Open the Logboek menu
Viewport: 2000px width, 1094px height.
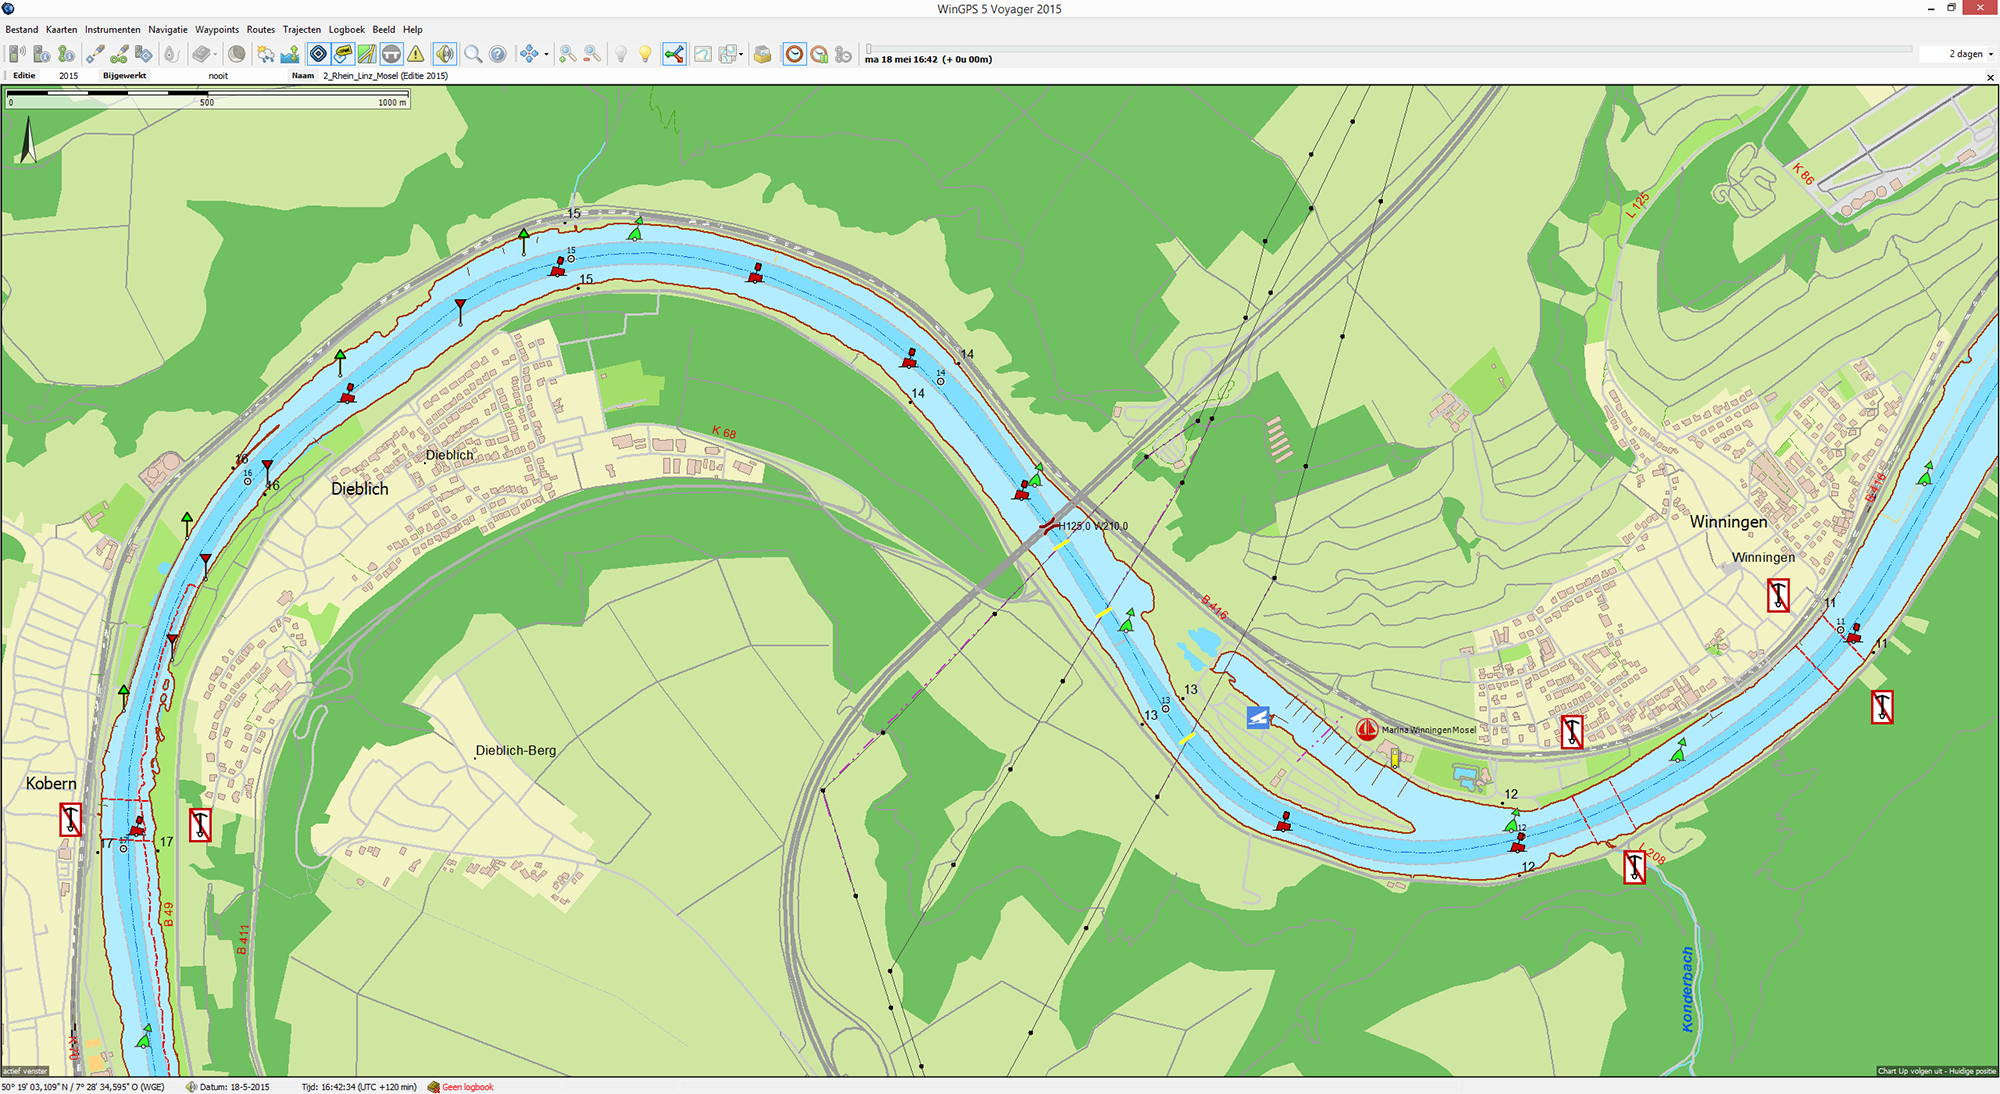[347, 29]
